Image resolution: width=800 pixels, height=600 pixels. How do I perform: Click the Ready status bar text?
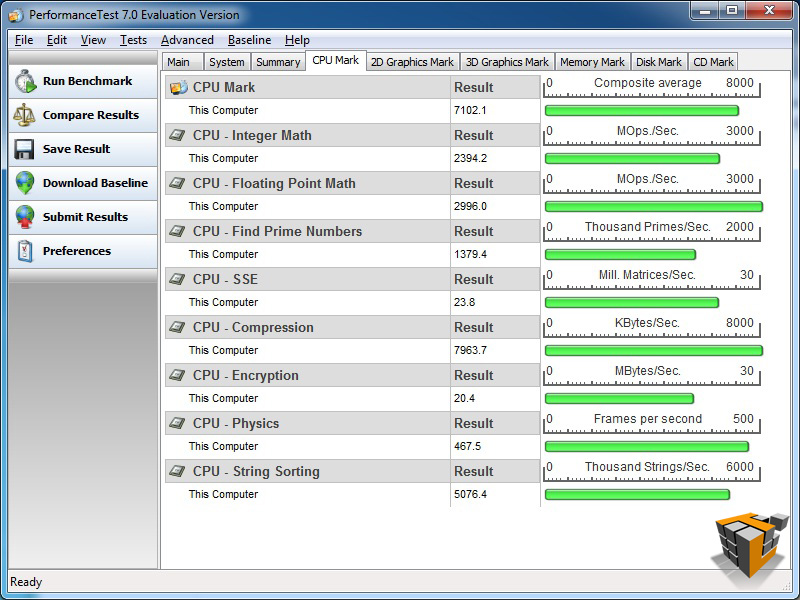[x=26, y=582]
